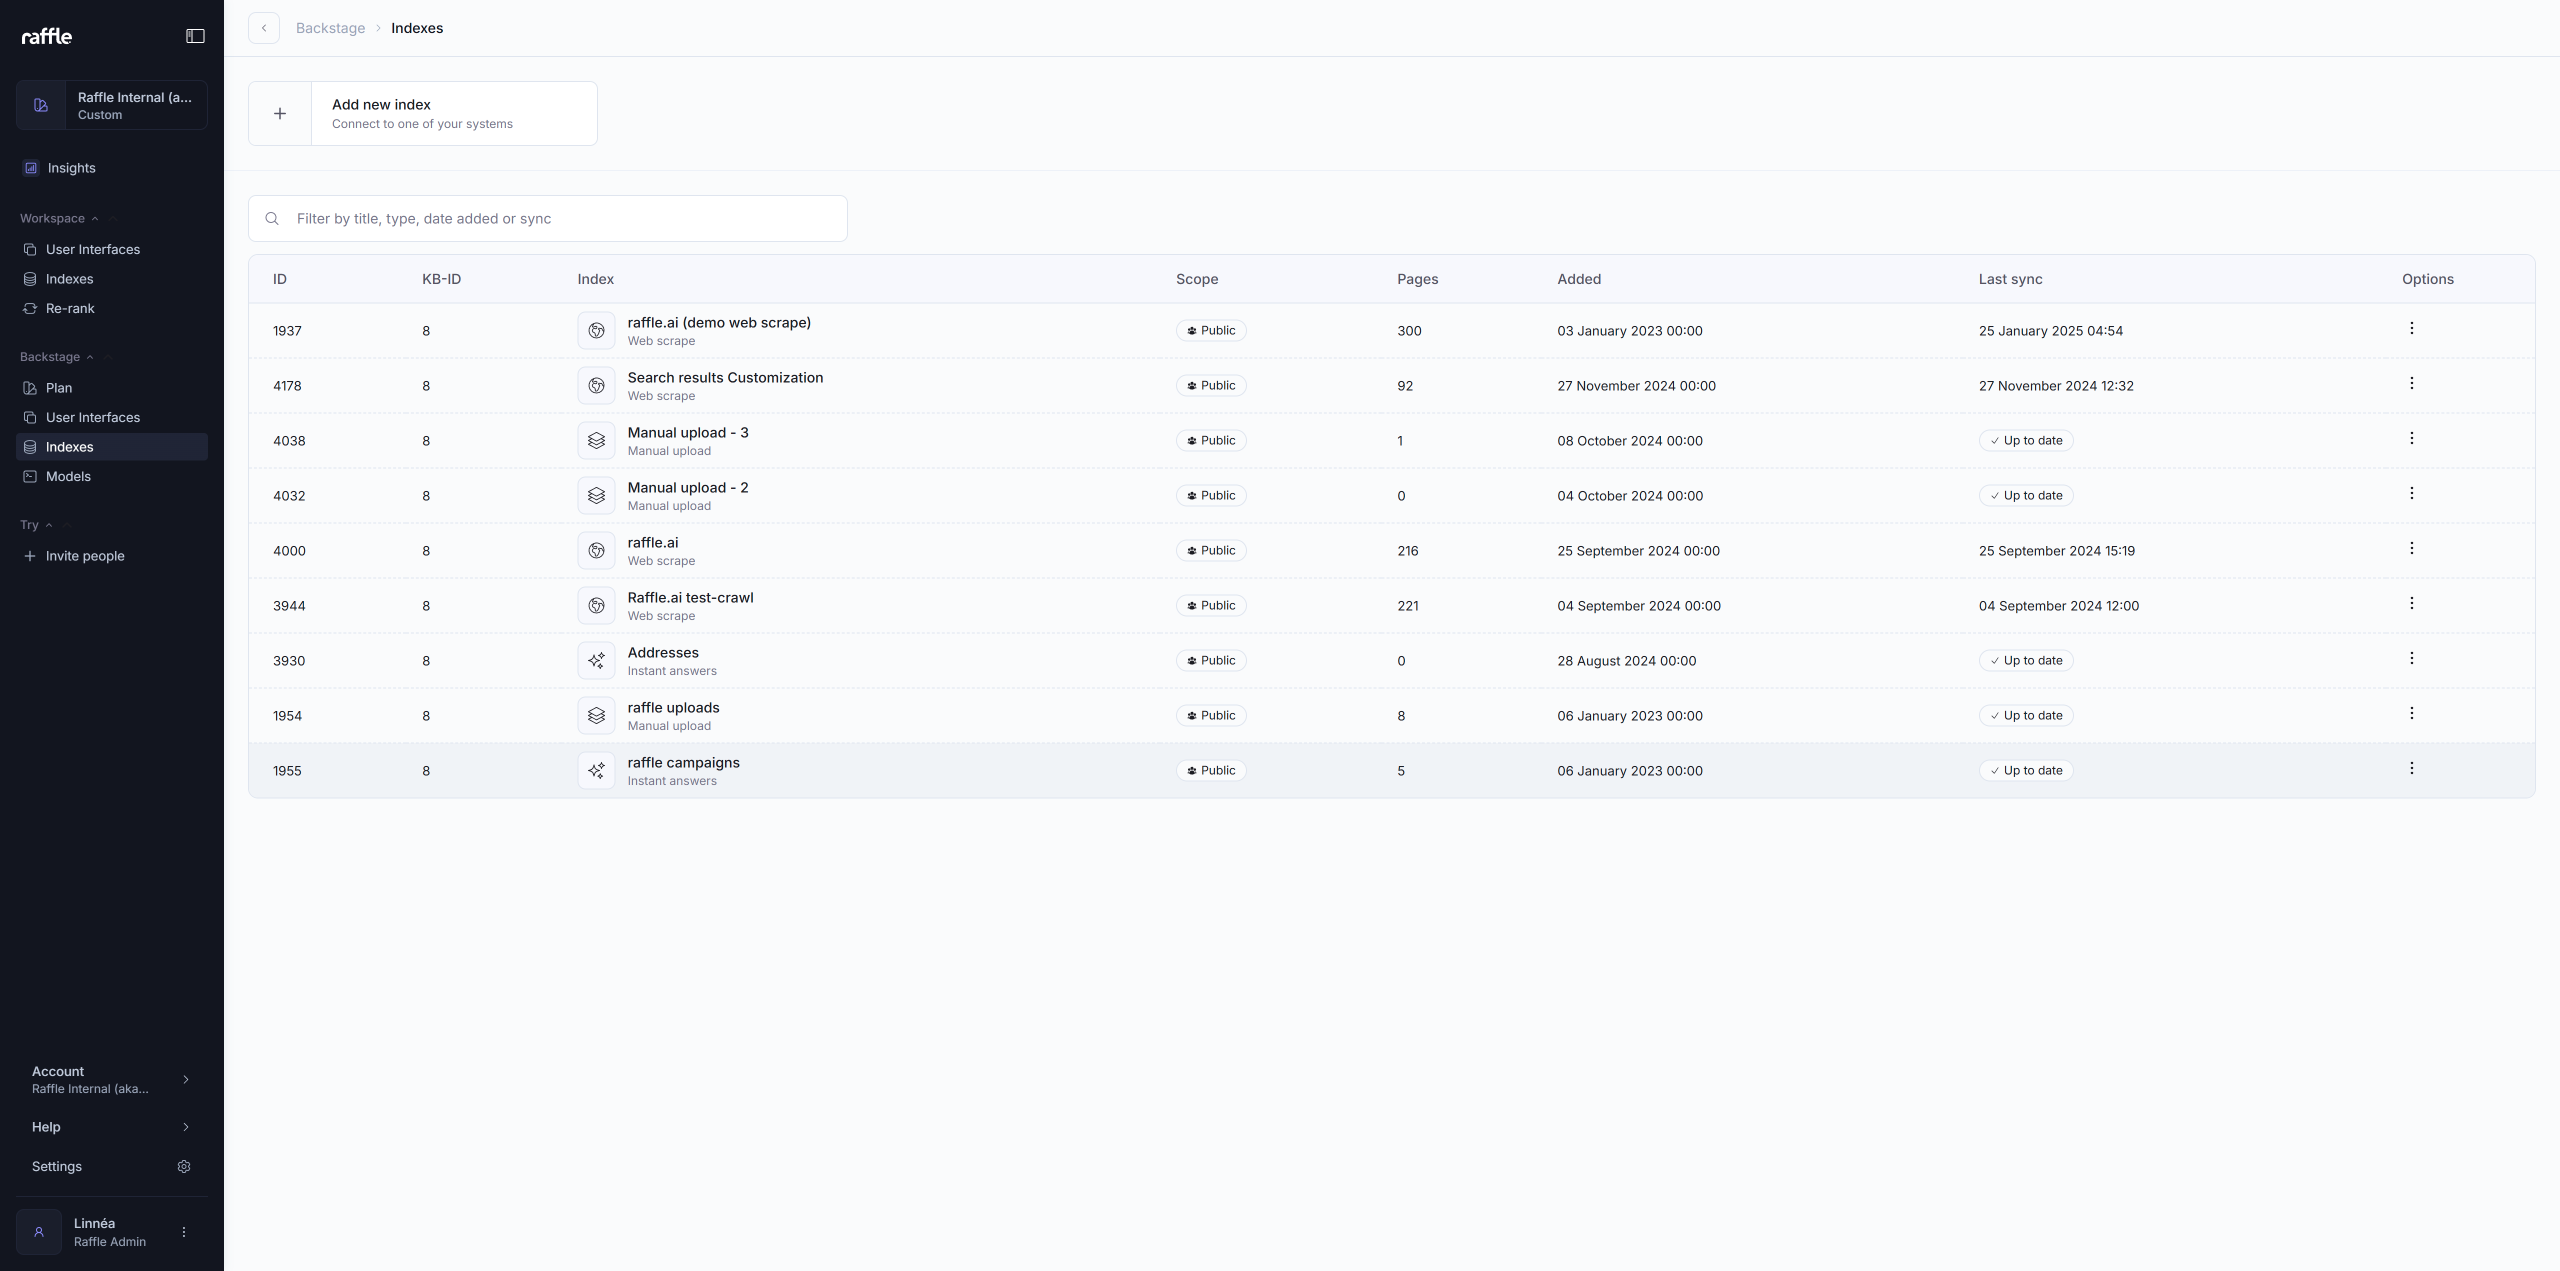Open three-dot options for Addresses index
Image resolution: width=2560 pixels, height=1271 pixels.
[2411, 659]
